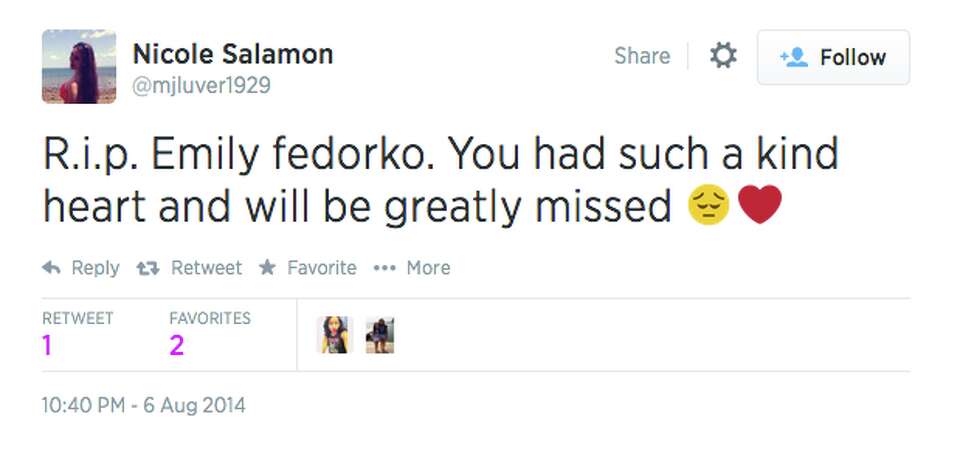Click the Share link
This screenshot has height=462, width=960.
[641, 56]
